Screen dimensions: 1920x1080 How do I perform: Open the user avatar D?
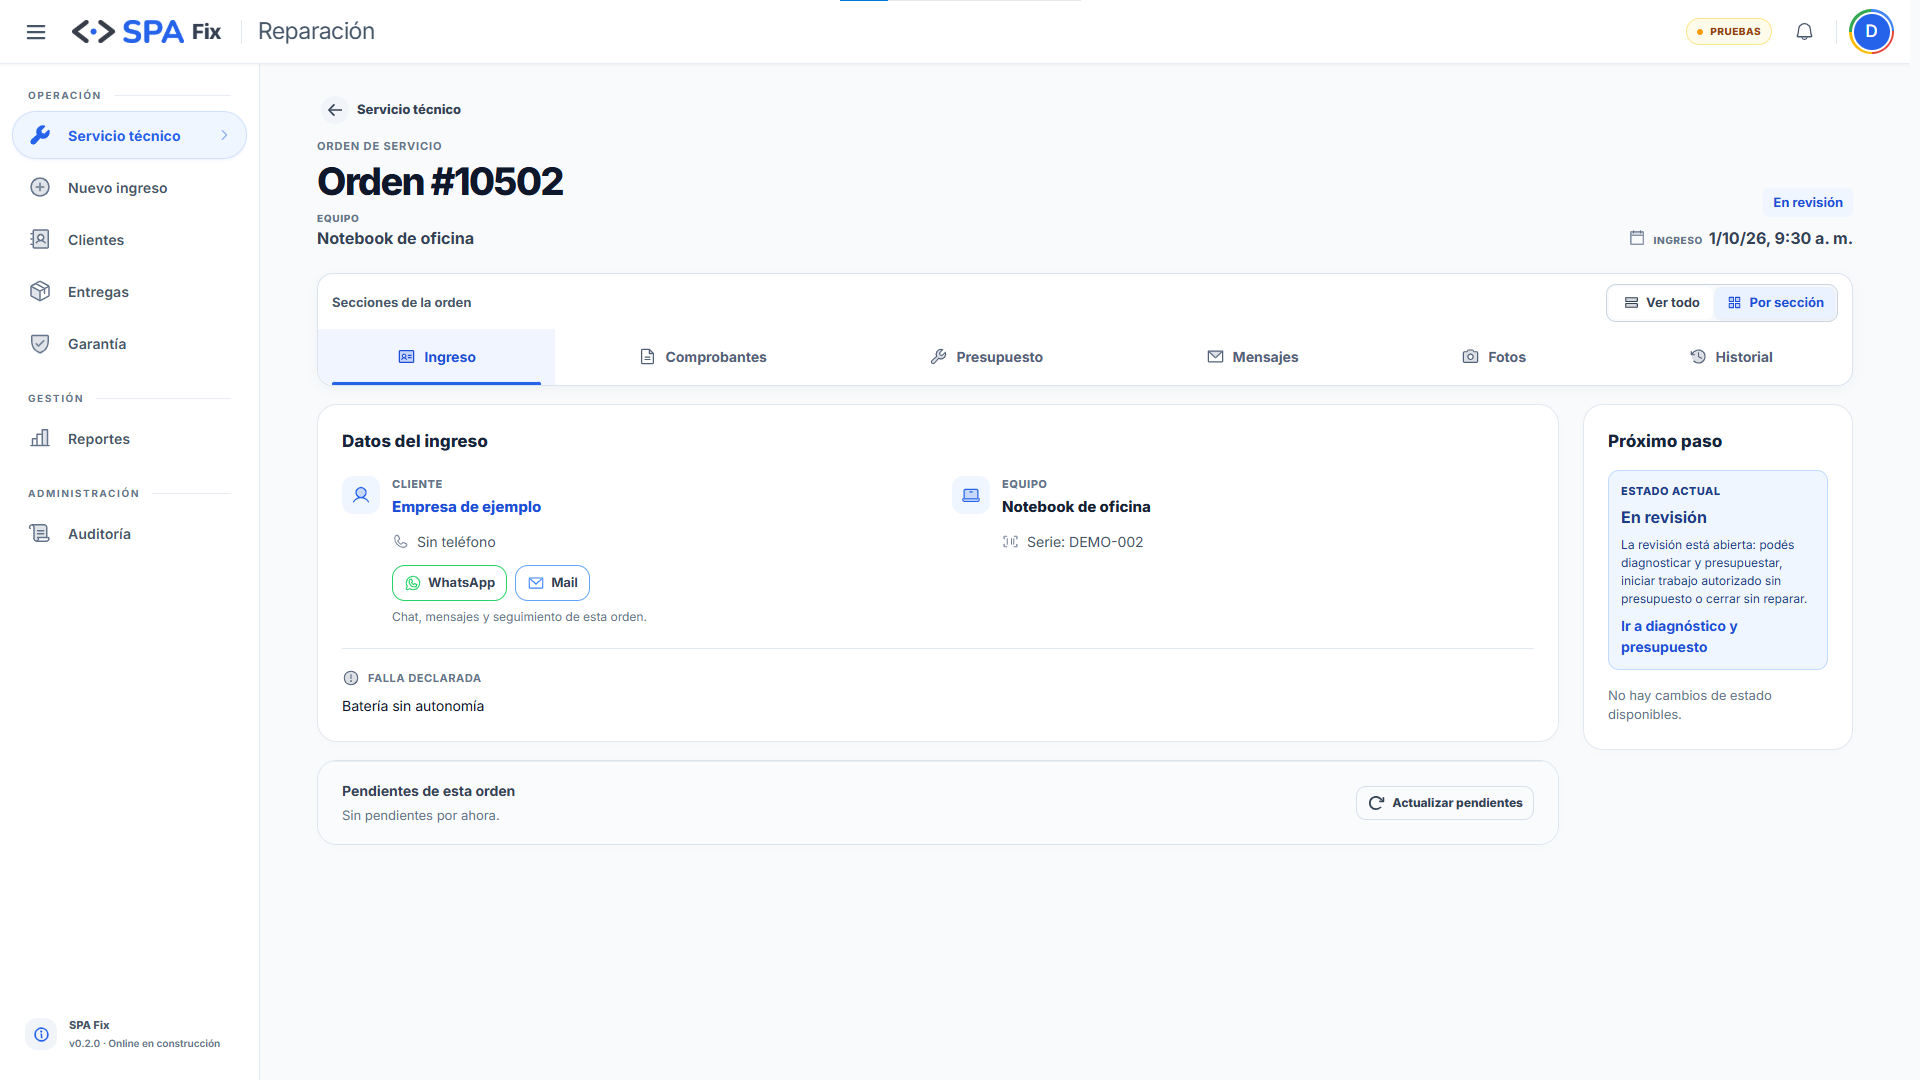click(1871, 32)
